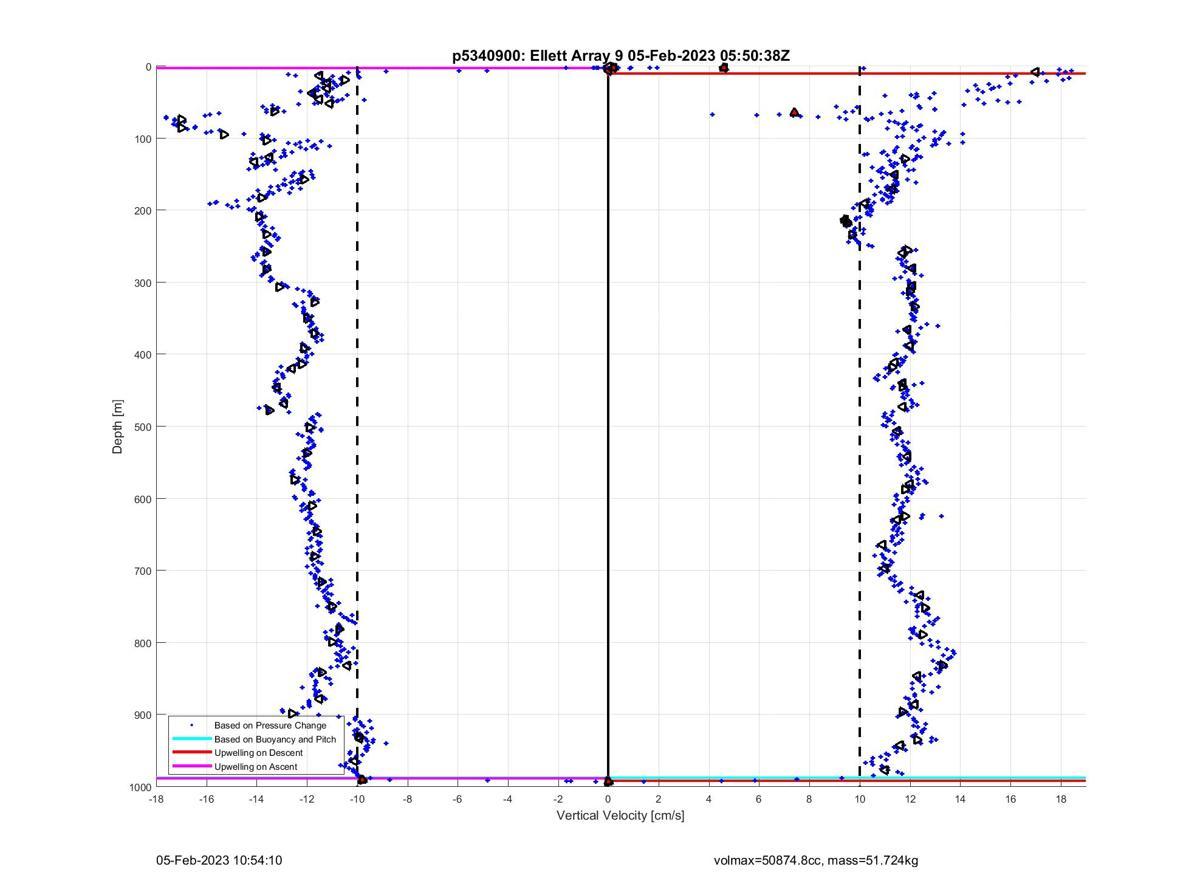Click the 'volmax=50874.8cc, mass=51.724kg' footer text

816,860
